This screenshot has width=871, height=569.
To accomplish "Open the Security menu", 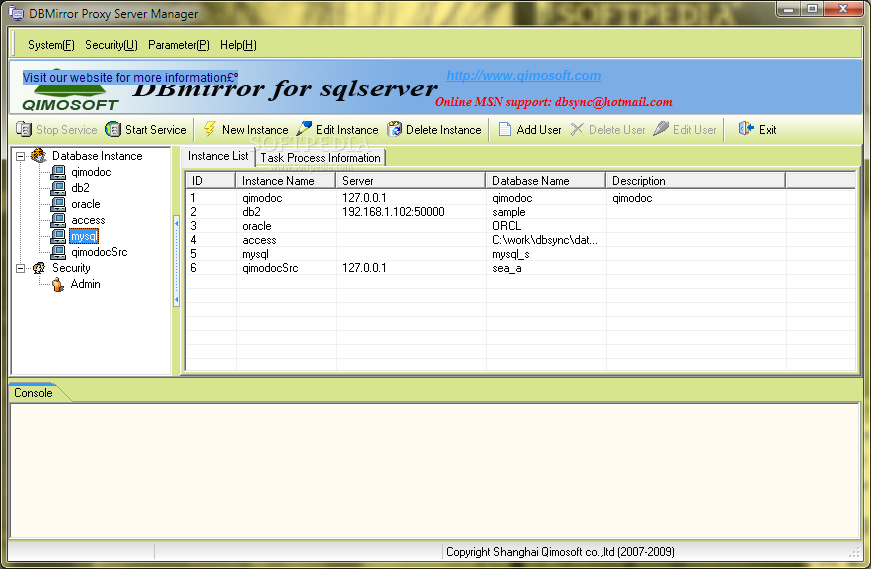I will (x=111, y=45).
